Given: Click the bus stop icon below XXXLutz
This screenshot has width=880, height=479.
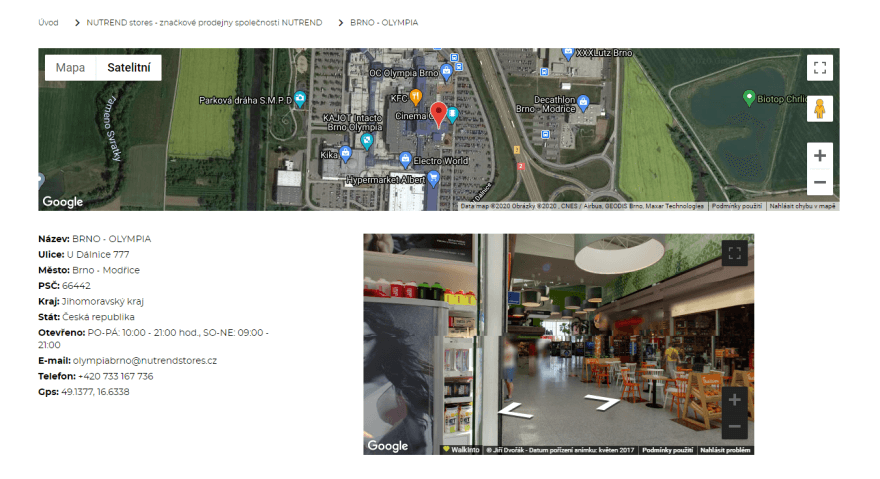Looking at the screenshot, I should 544,72.
